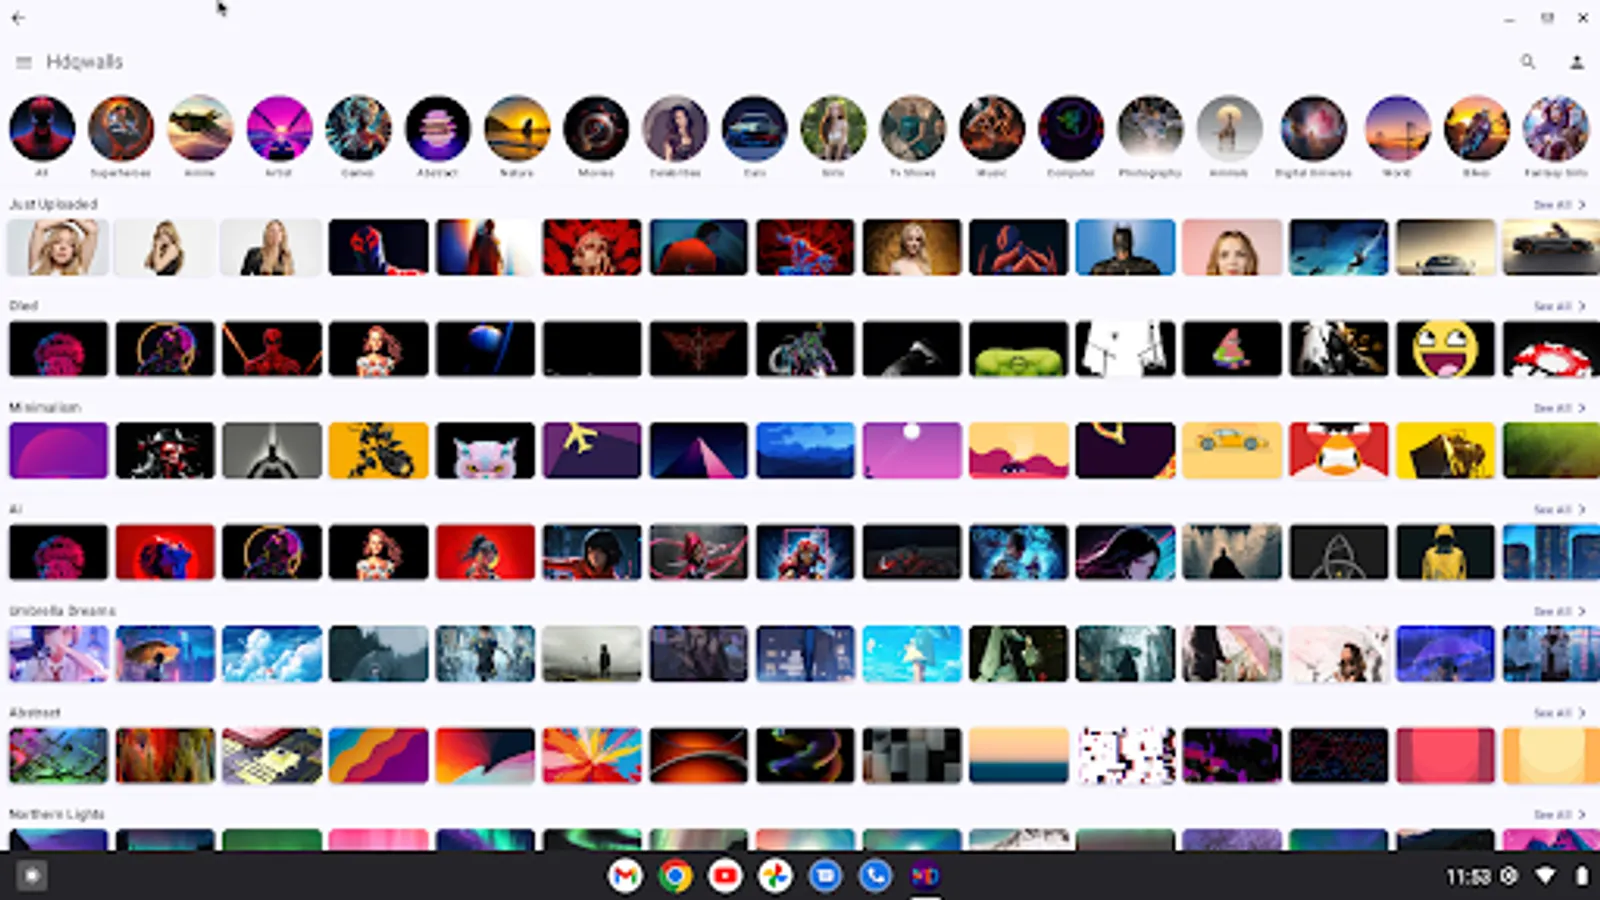Expand See All for Oled row
Viewport: 1600px width, 900px height.
coord(1559,306)
